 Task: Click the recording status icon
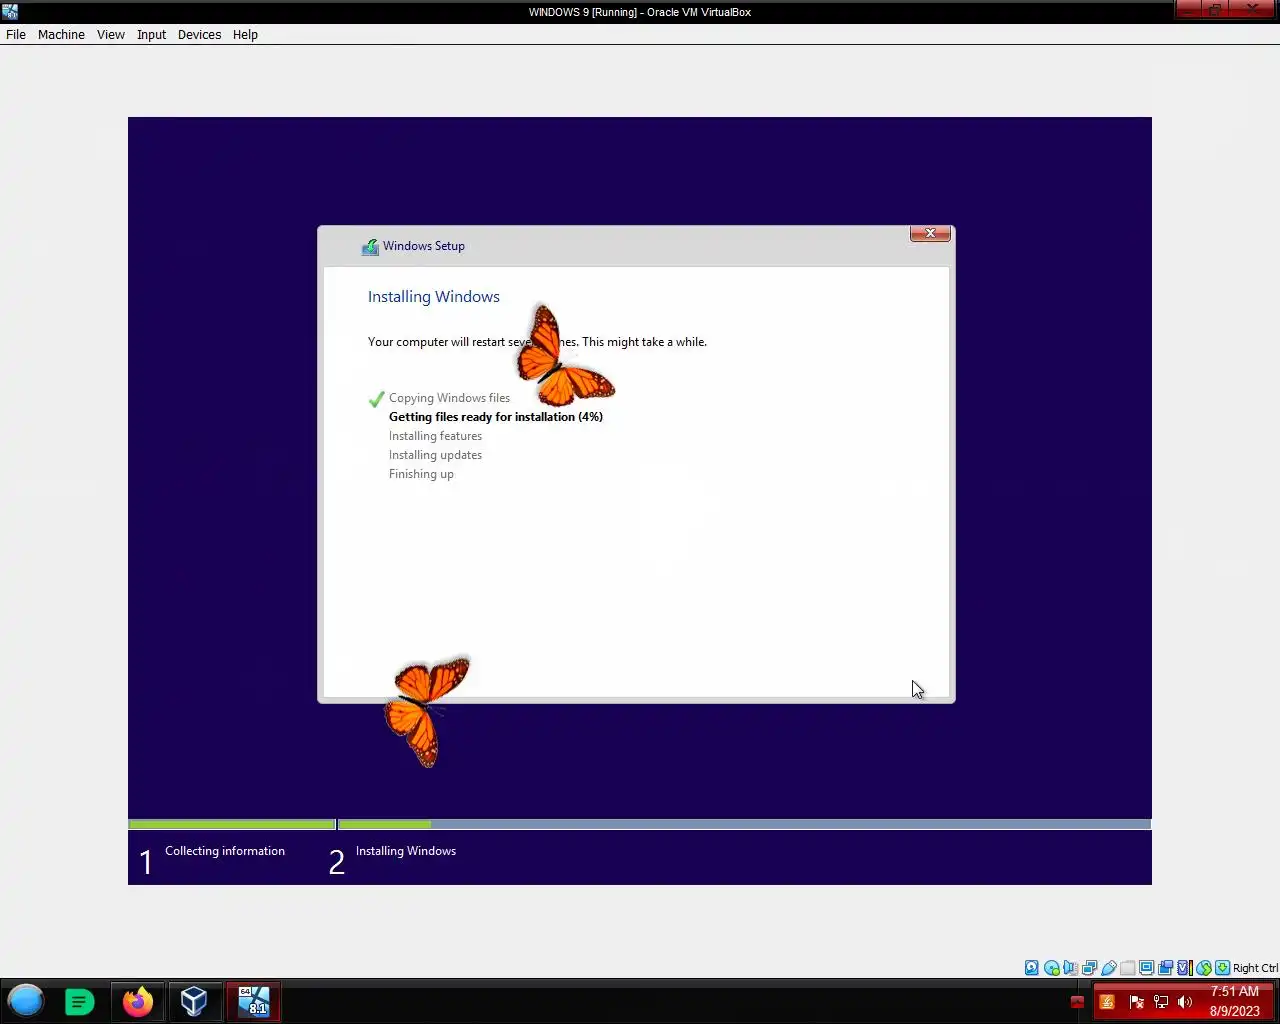(1165, 967)
